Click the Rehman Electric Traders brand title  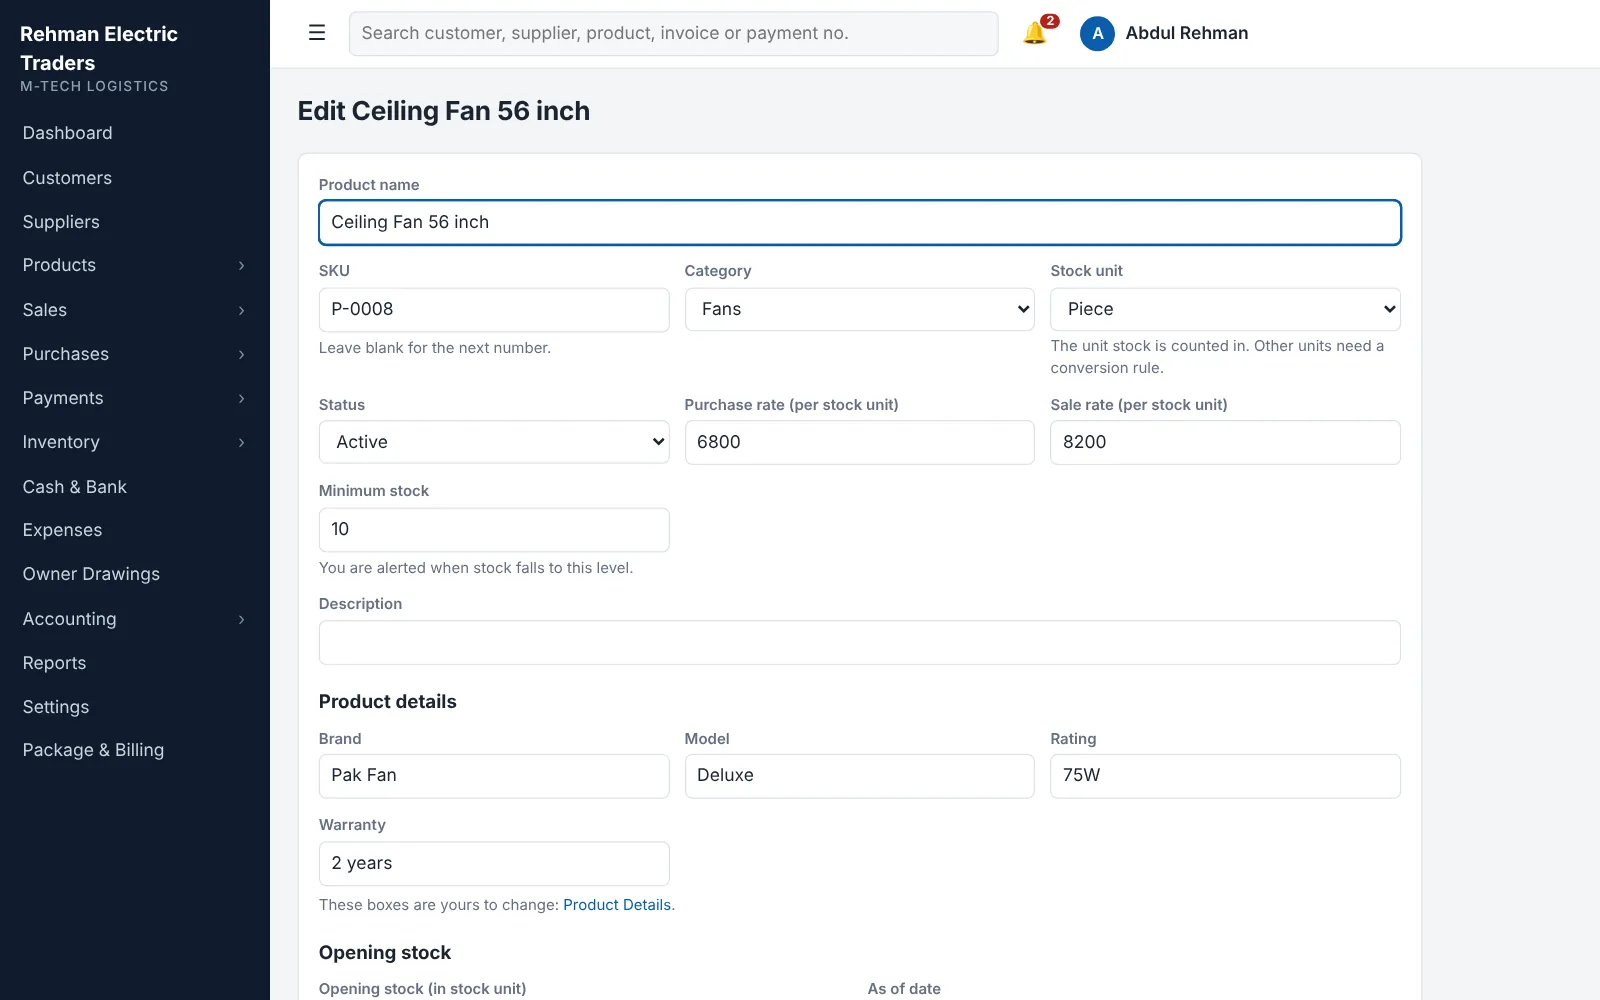pyautogui.click(x=99, y=48)
